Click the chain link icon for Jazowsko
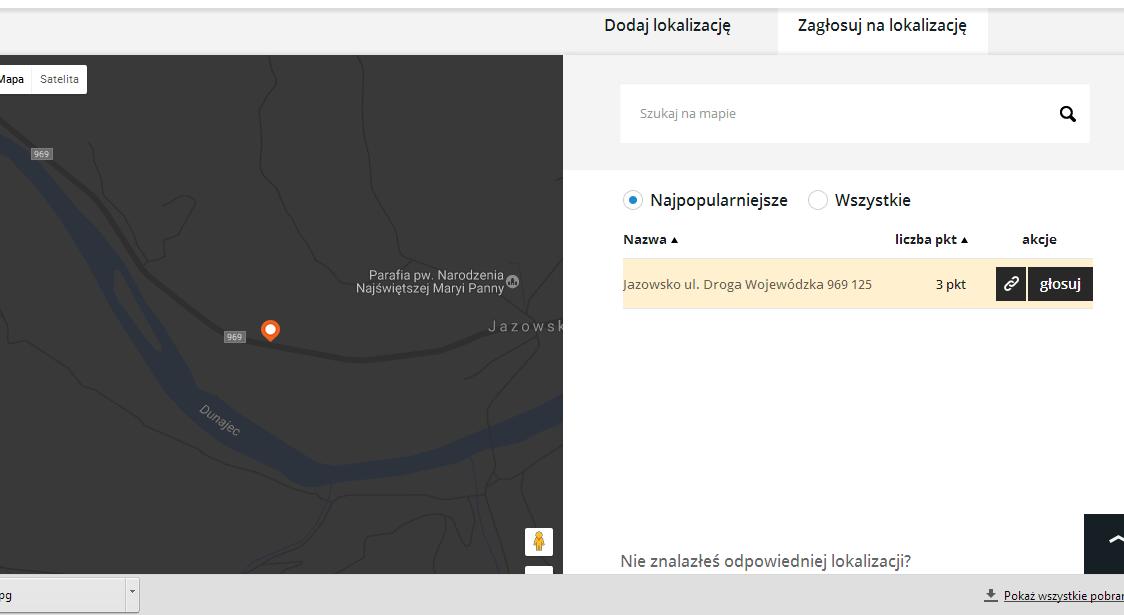 click(x=1011, y=284)
